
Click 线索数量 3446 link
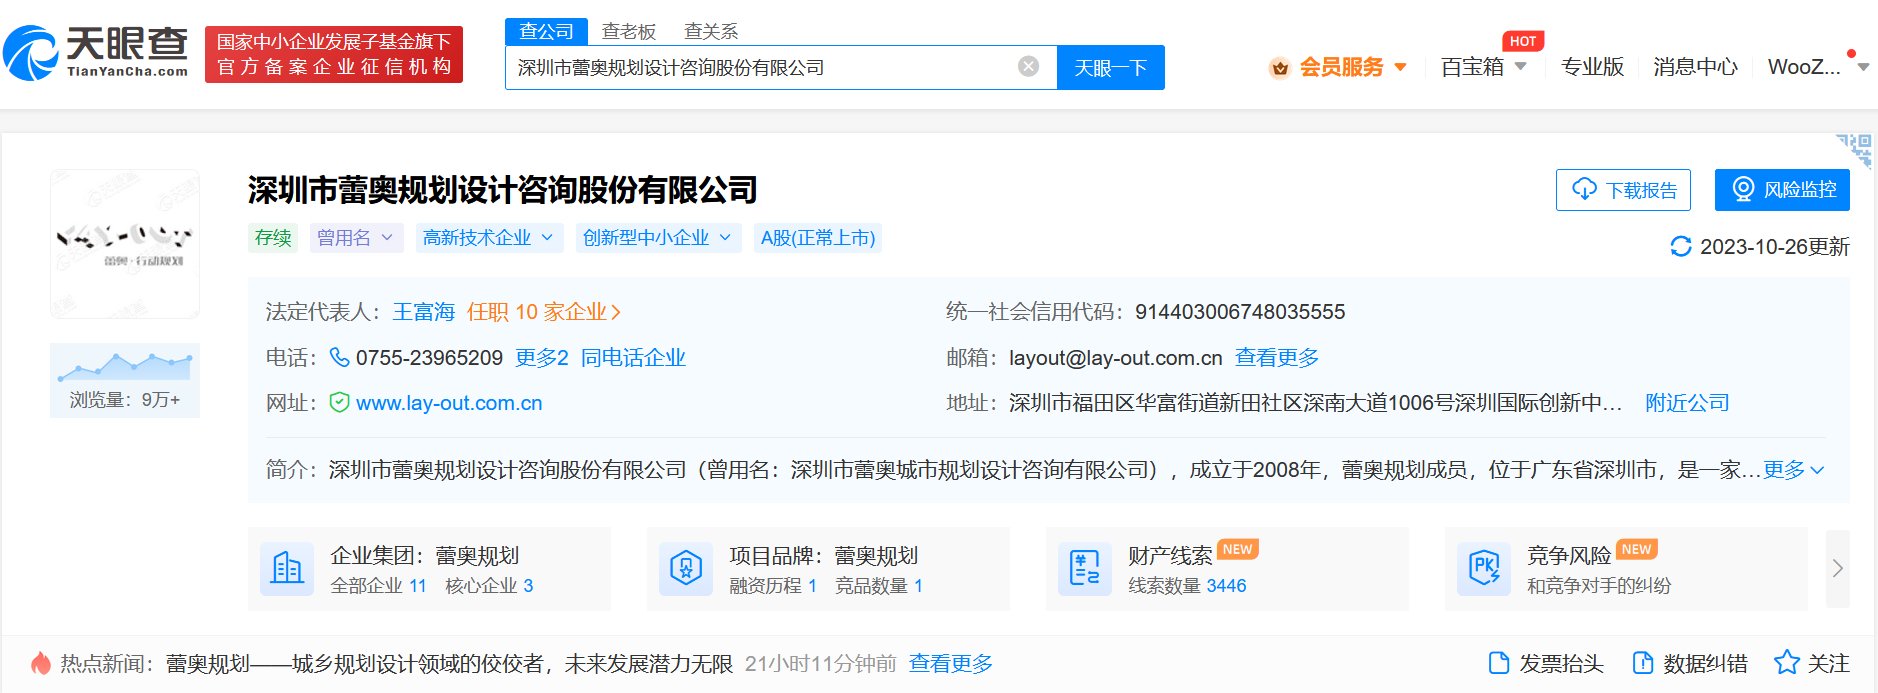tap(1187, 586)
